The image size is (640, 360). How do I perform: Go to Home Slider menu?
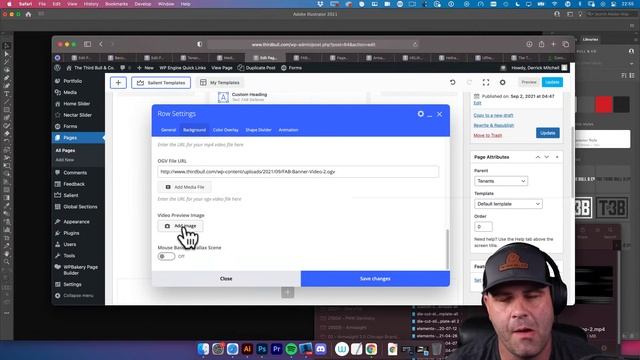click(x=76, y=104)
